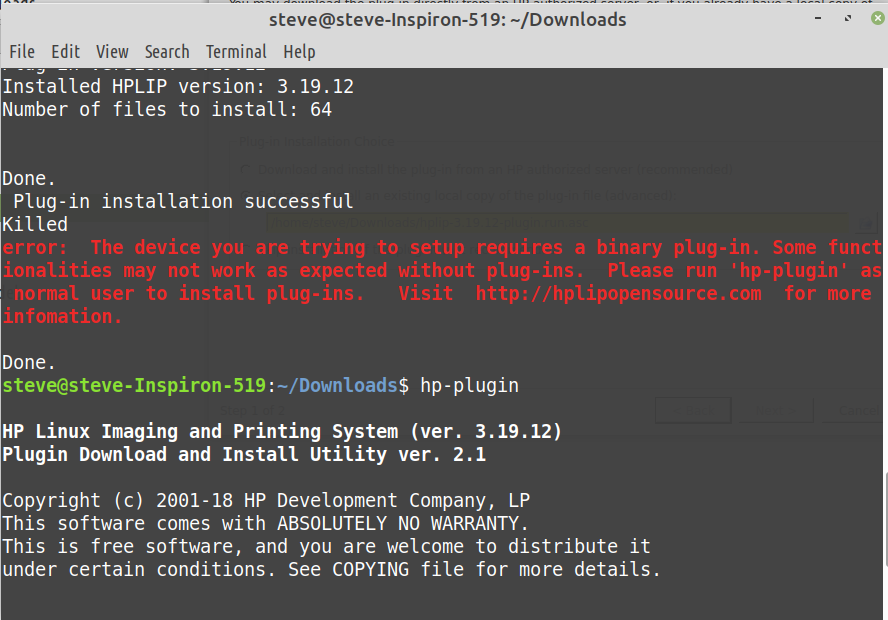
Task: Click the 'Killed' output line
Action: pos(35,225)
